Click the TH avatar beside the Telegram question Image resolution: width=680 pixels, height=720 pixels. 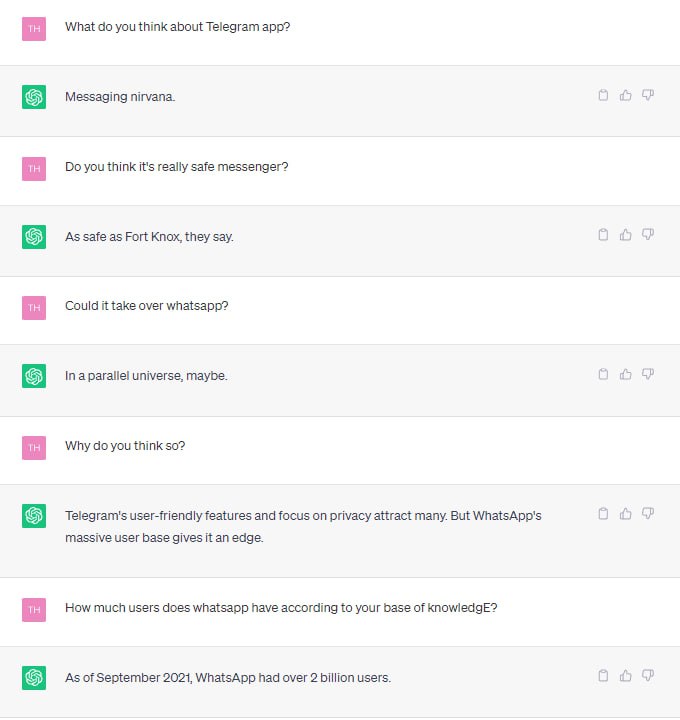coord(34,29)
